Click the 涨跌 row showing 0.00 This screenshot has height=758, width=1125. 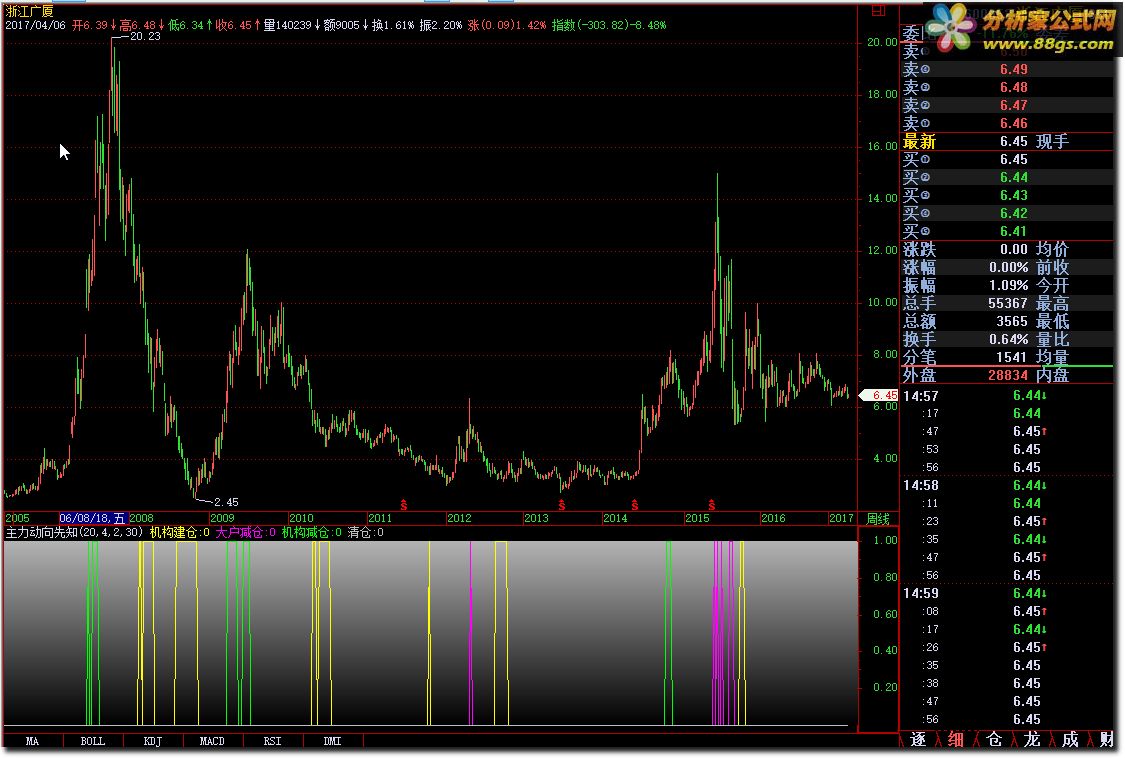(1008, 249)
